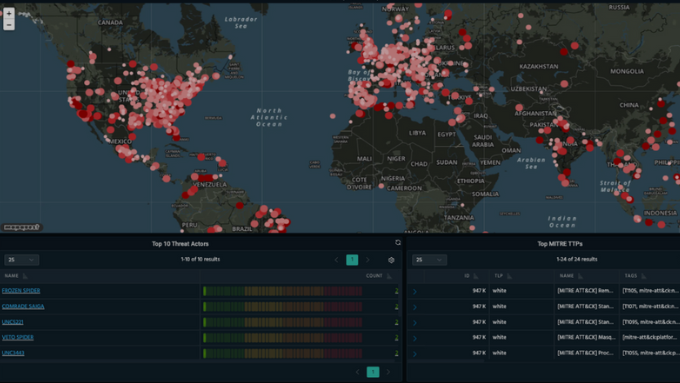Go to next page in Threat Actors footer

coord(388,372)
